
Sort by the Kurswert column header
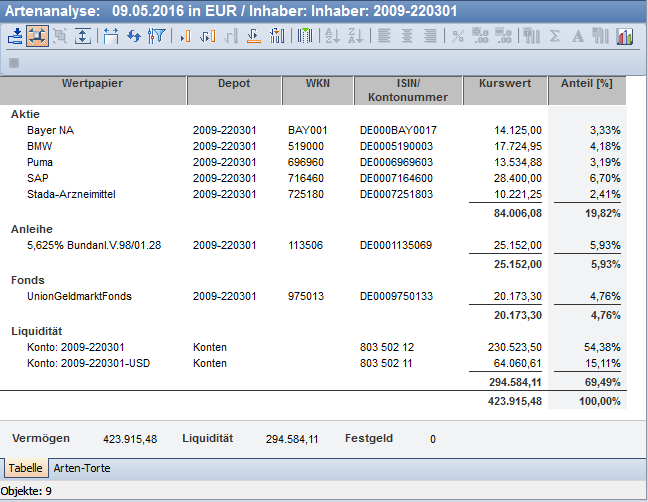[504, 84]
